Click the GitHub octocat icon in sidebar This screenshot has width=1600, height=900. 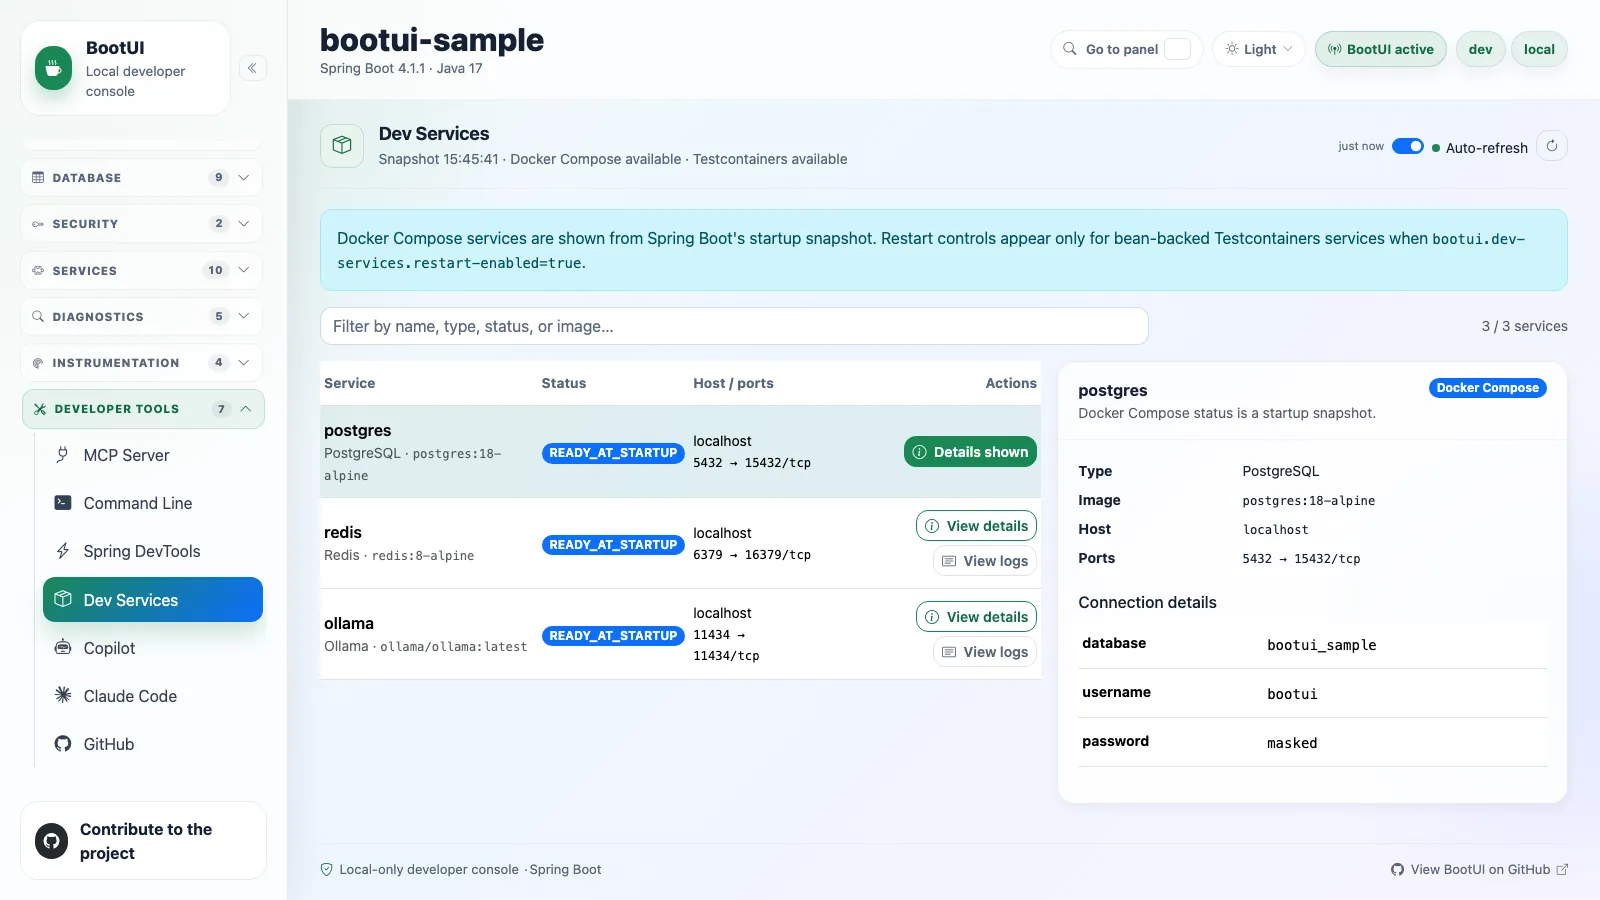point(63,744)
